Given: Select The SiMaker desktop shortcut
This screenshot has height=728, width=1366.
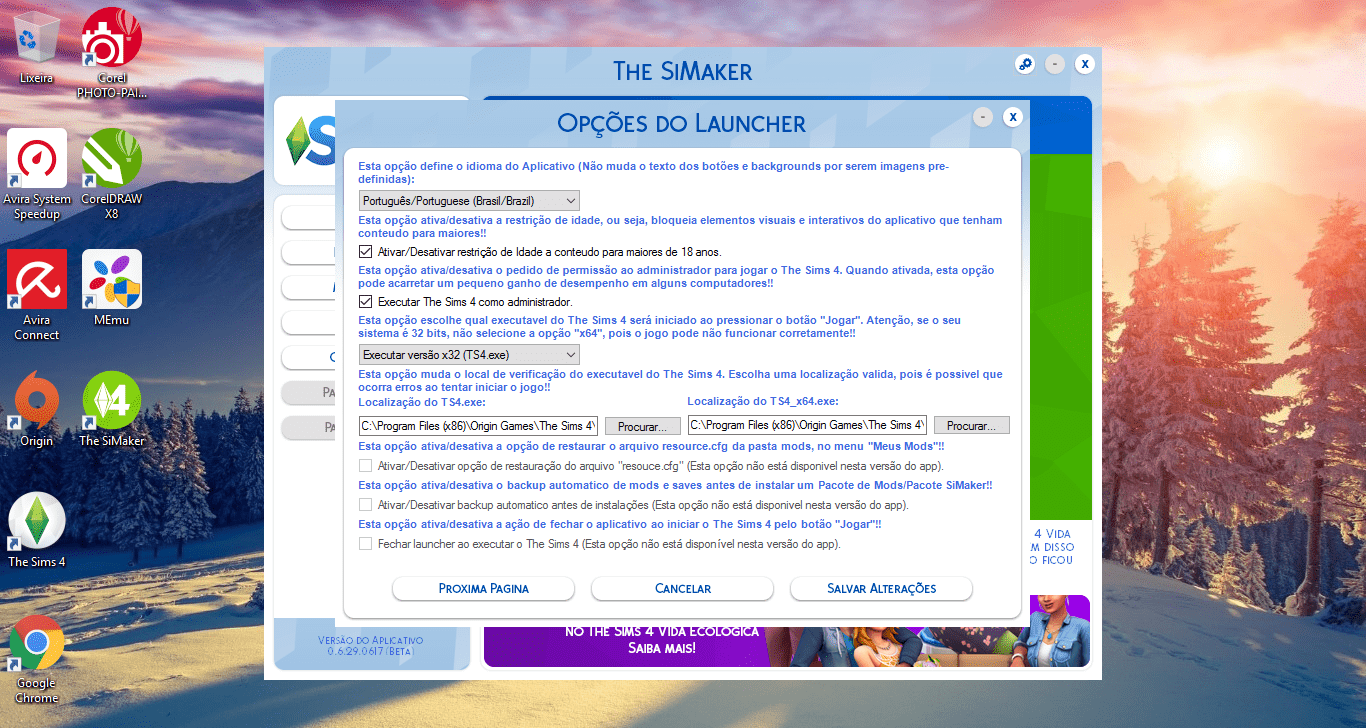Looking at the screenshot, I should 111,410.
